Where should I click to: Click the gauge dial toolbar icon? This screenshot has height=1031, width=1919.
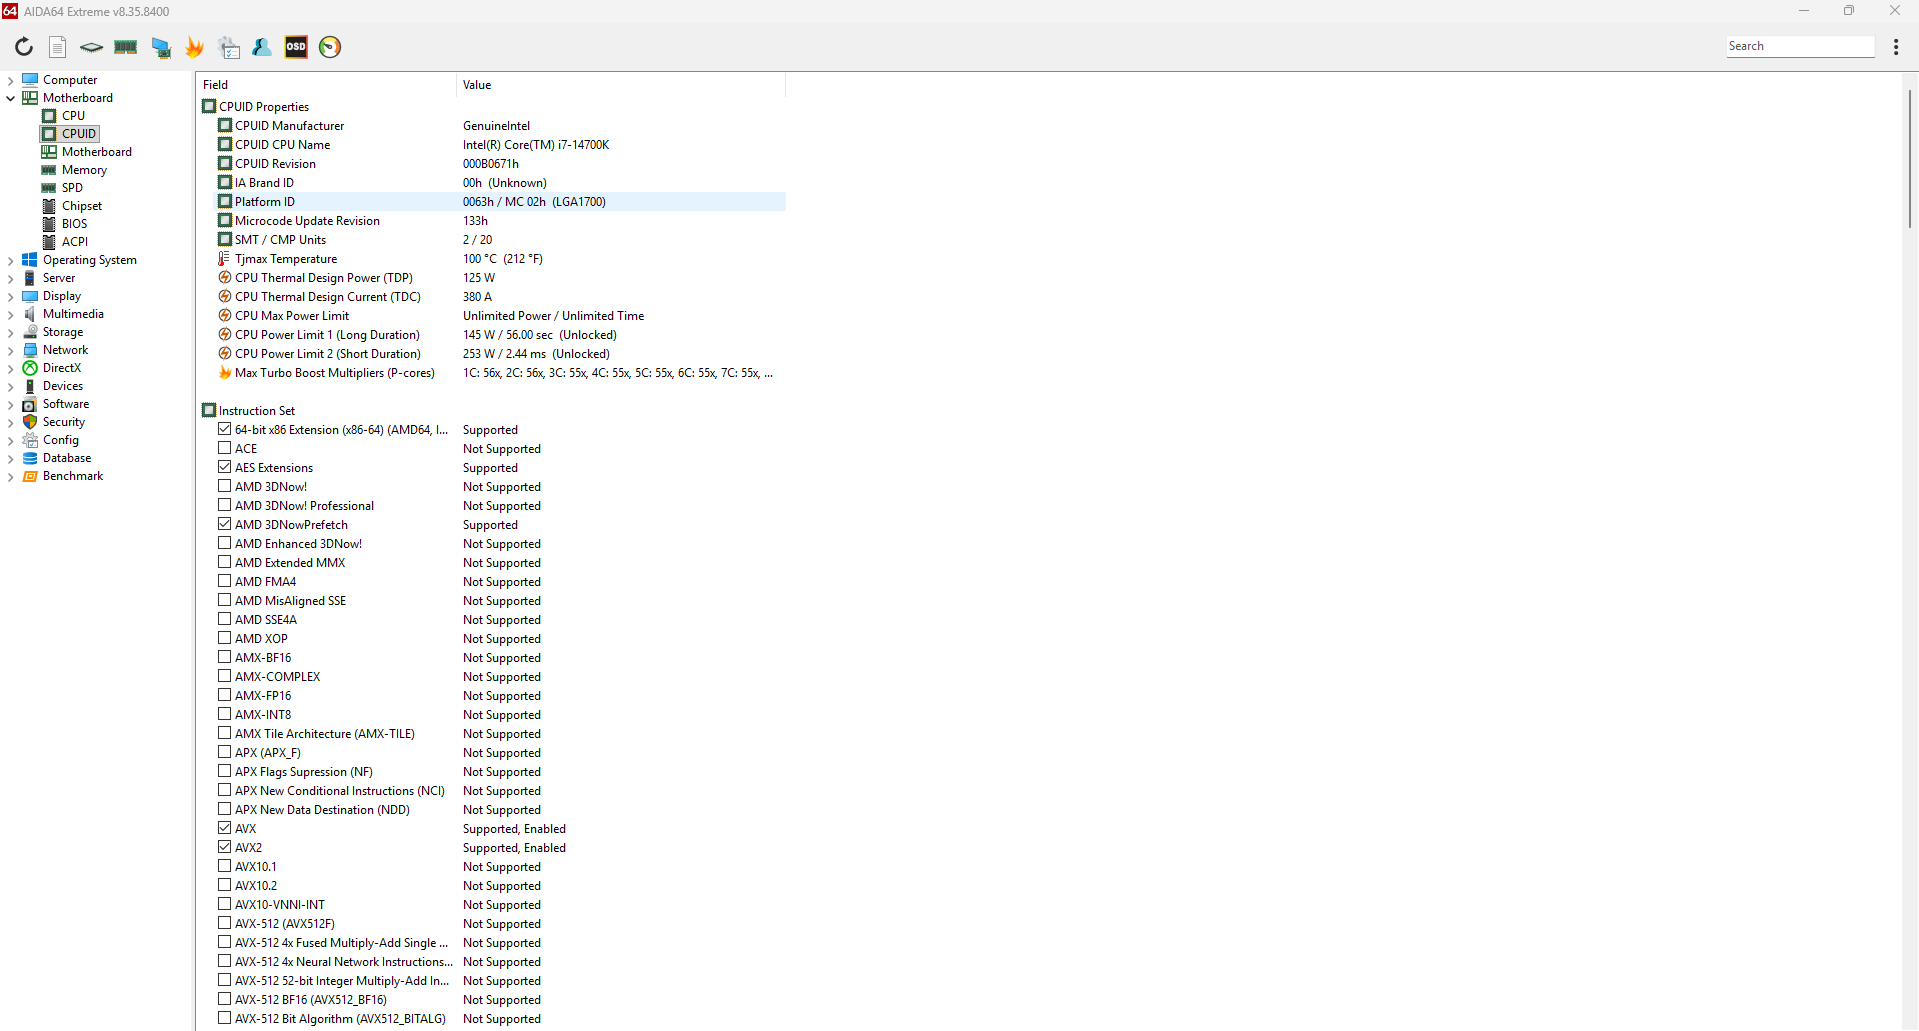pos(330,47)
